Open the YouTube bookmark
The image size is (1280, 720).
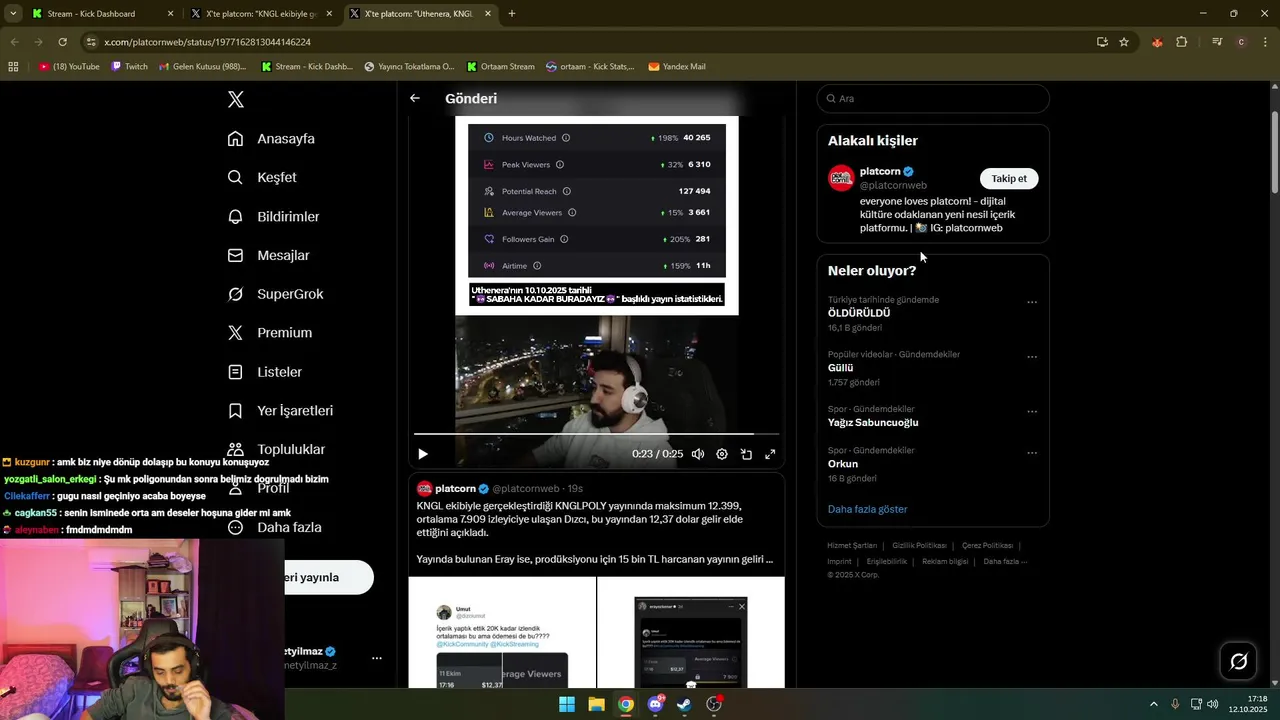tap(69, 67)
